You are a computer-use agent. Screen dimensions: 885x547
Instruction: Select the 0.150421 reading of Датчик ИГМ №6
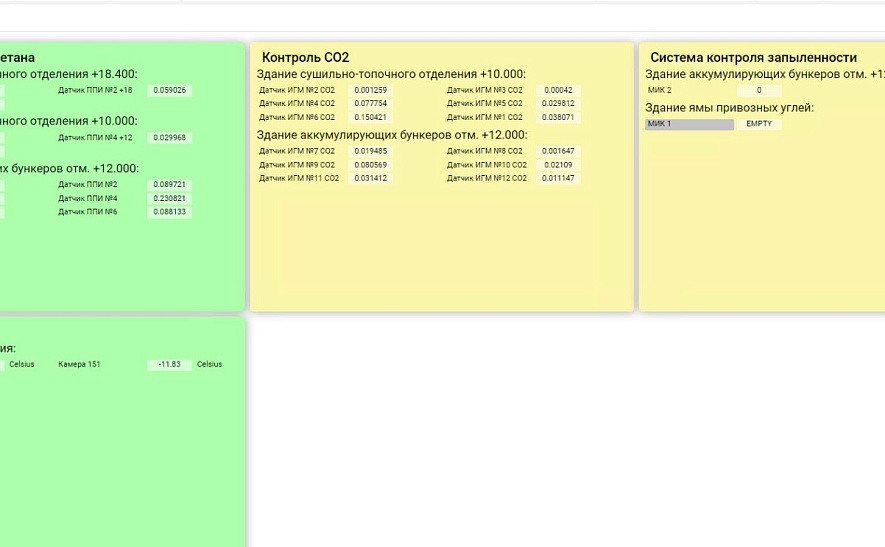pyautogui.click(x=370, y=117)
